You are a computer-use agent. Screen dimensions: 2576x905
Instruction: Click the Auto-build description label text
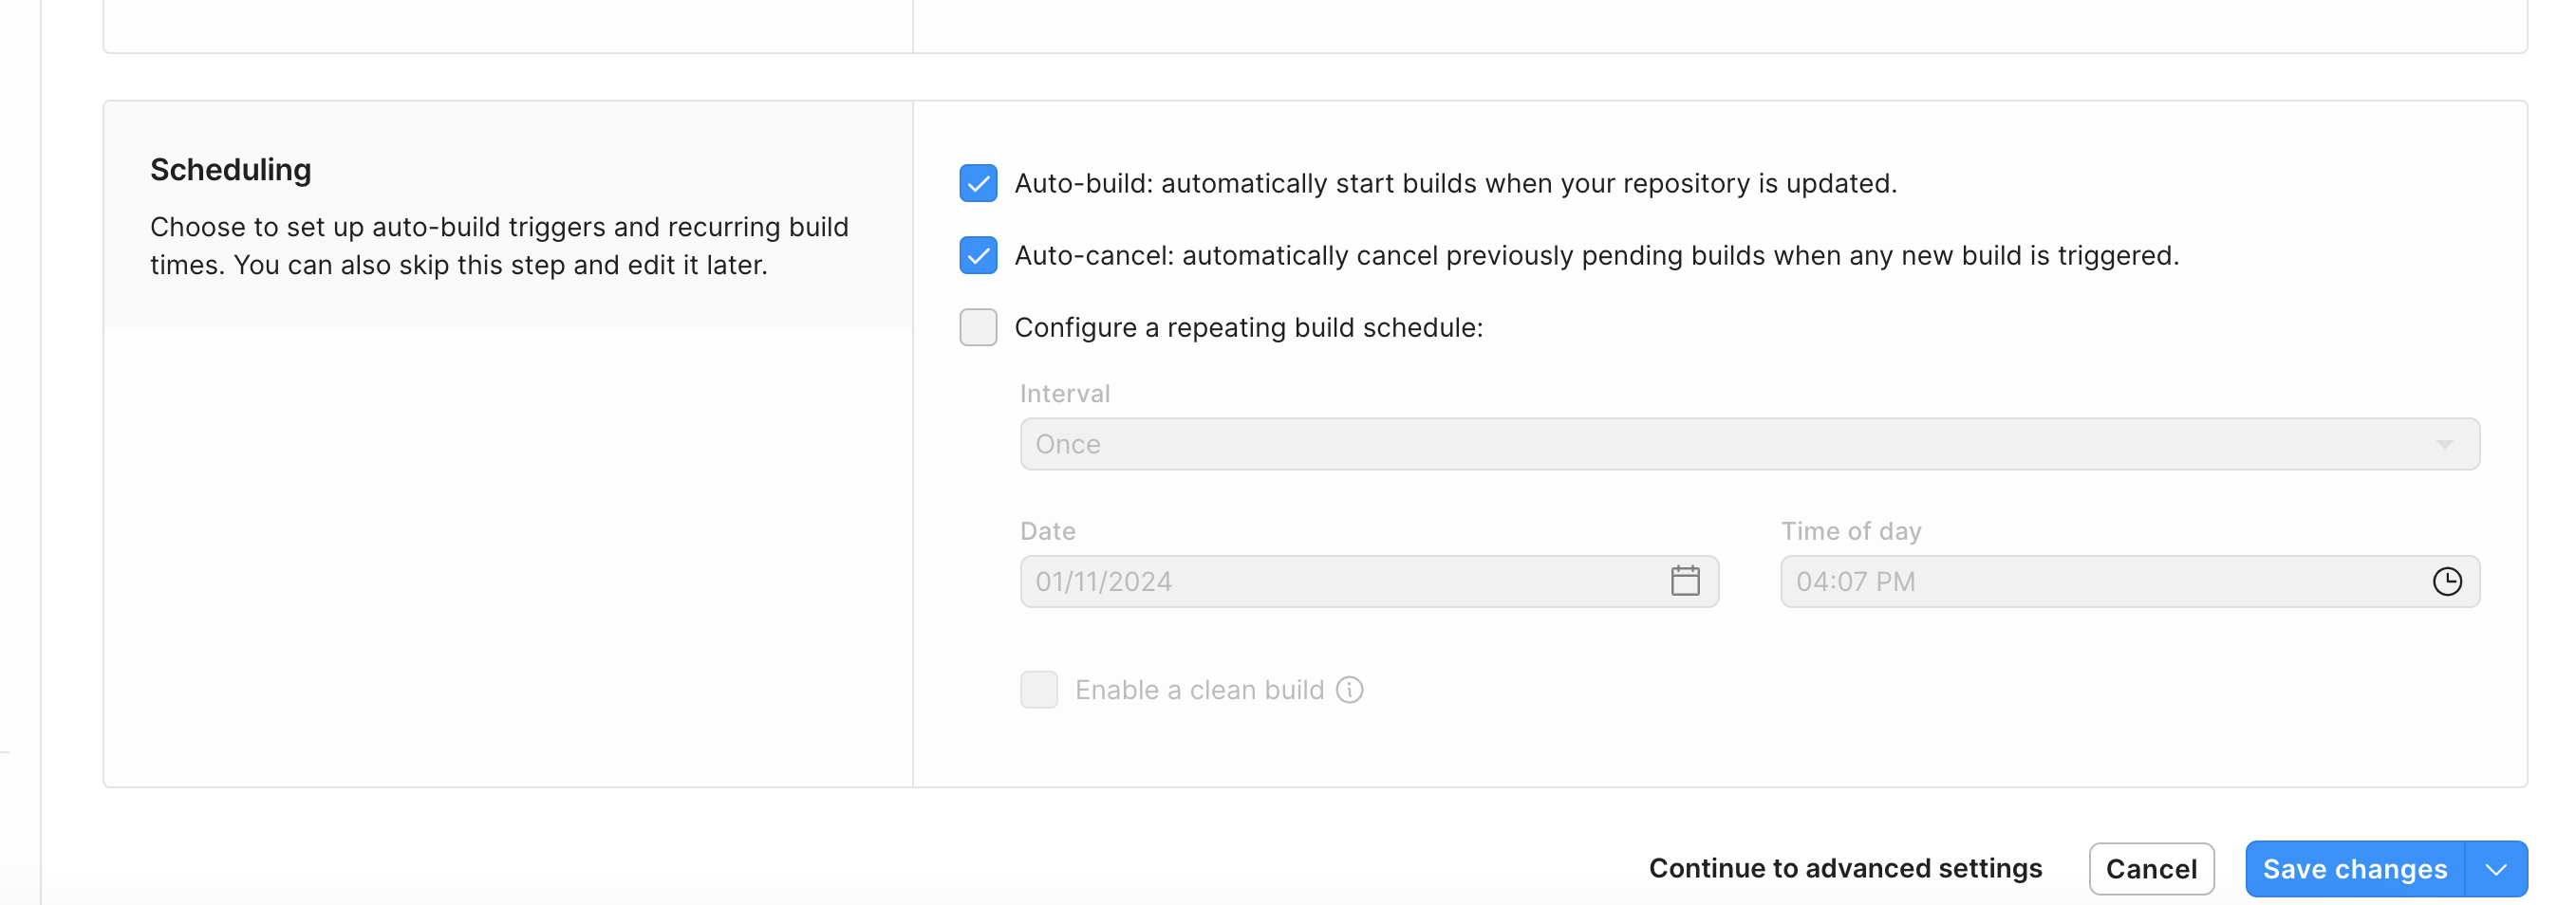[x=1455, y=184]
